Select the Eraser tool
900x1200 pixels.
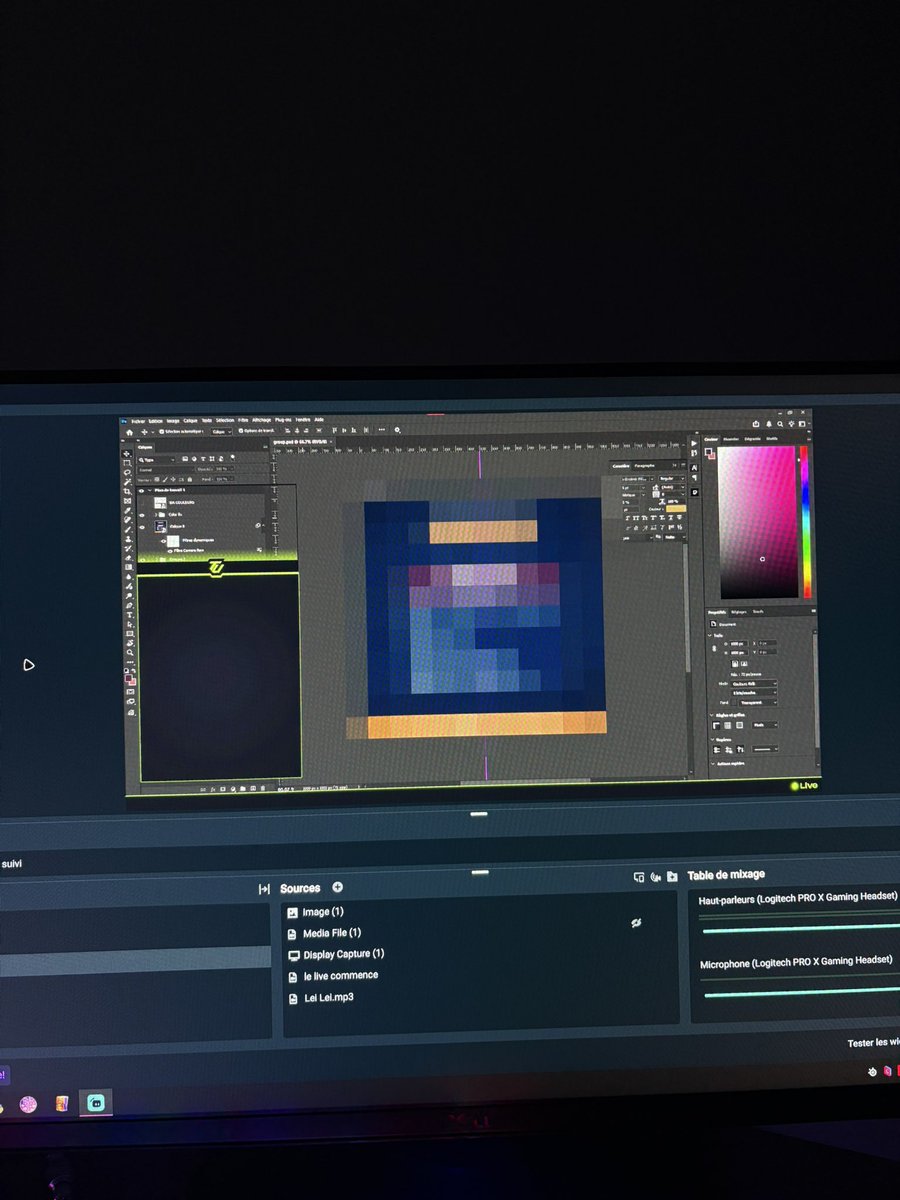coord(128,558)
